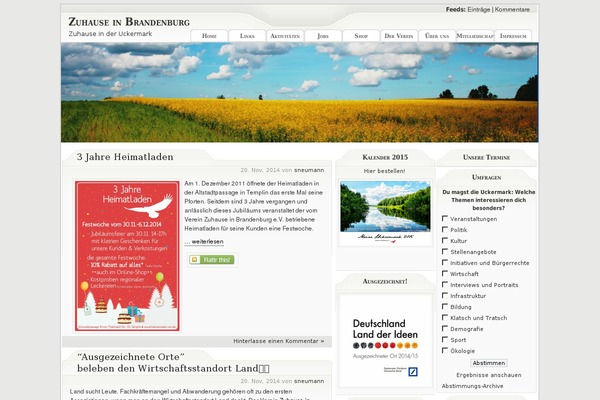Click the Unsere Termine heading
The height and width of the screenshot is (400, 600).
click(486, 157)
